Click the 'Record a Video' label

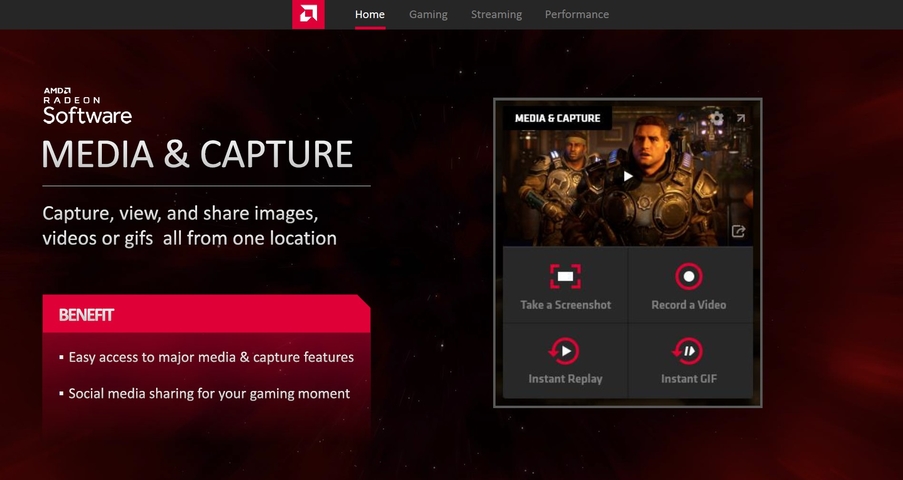click(x=689, y=305)
